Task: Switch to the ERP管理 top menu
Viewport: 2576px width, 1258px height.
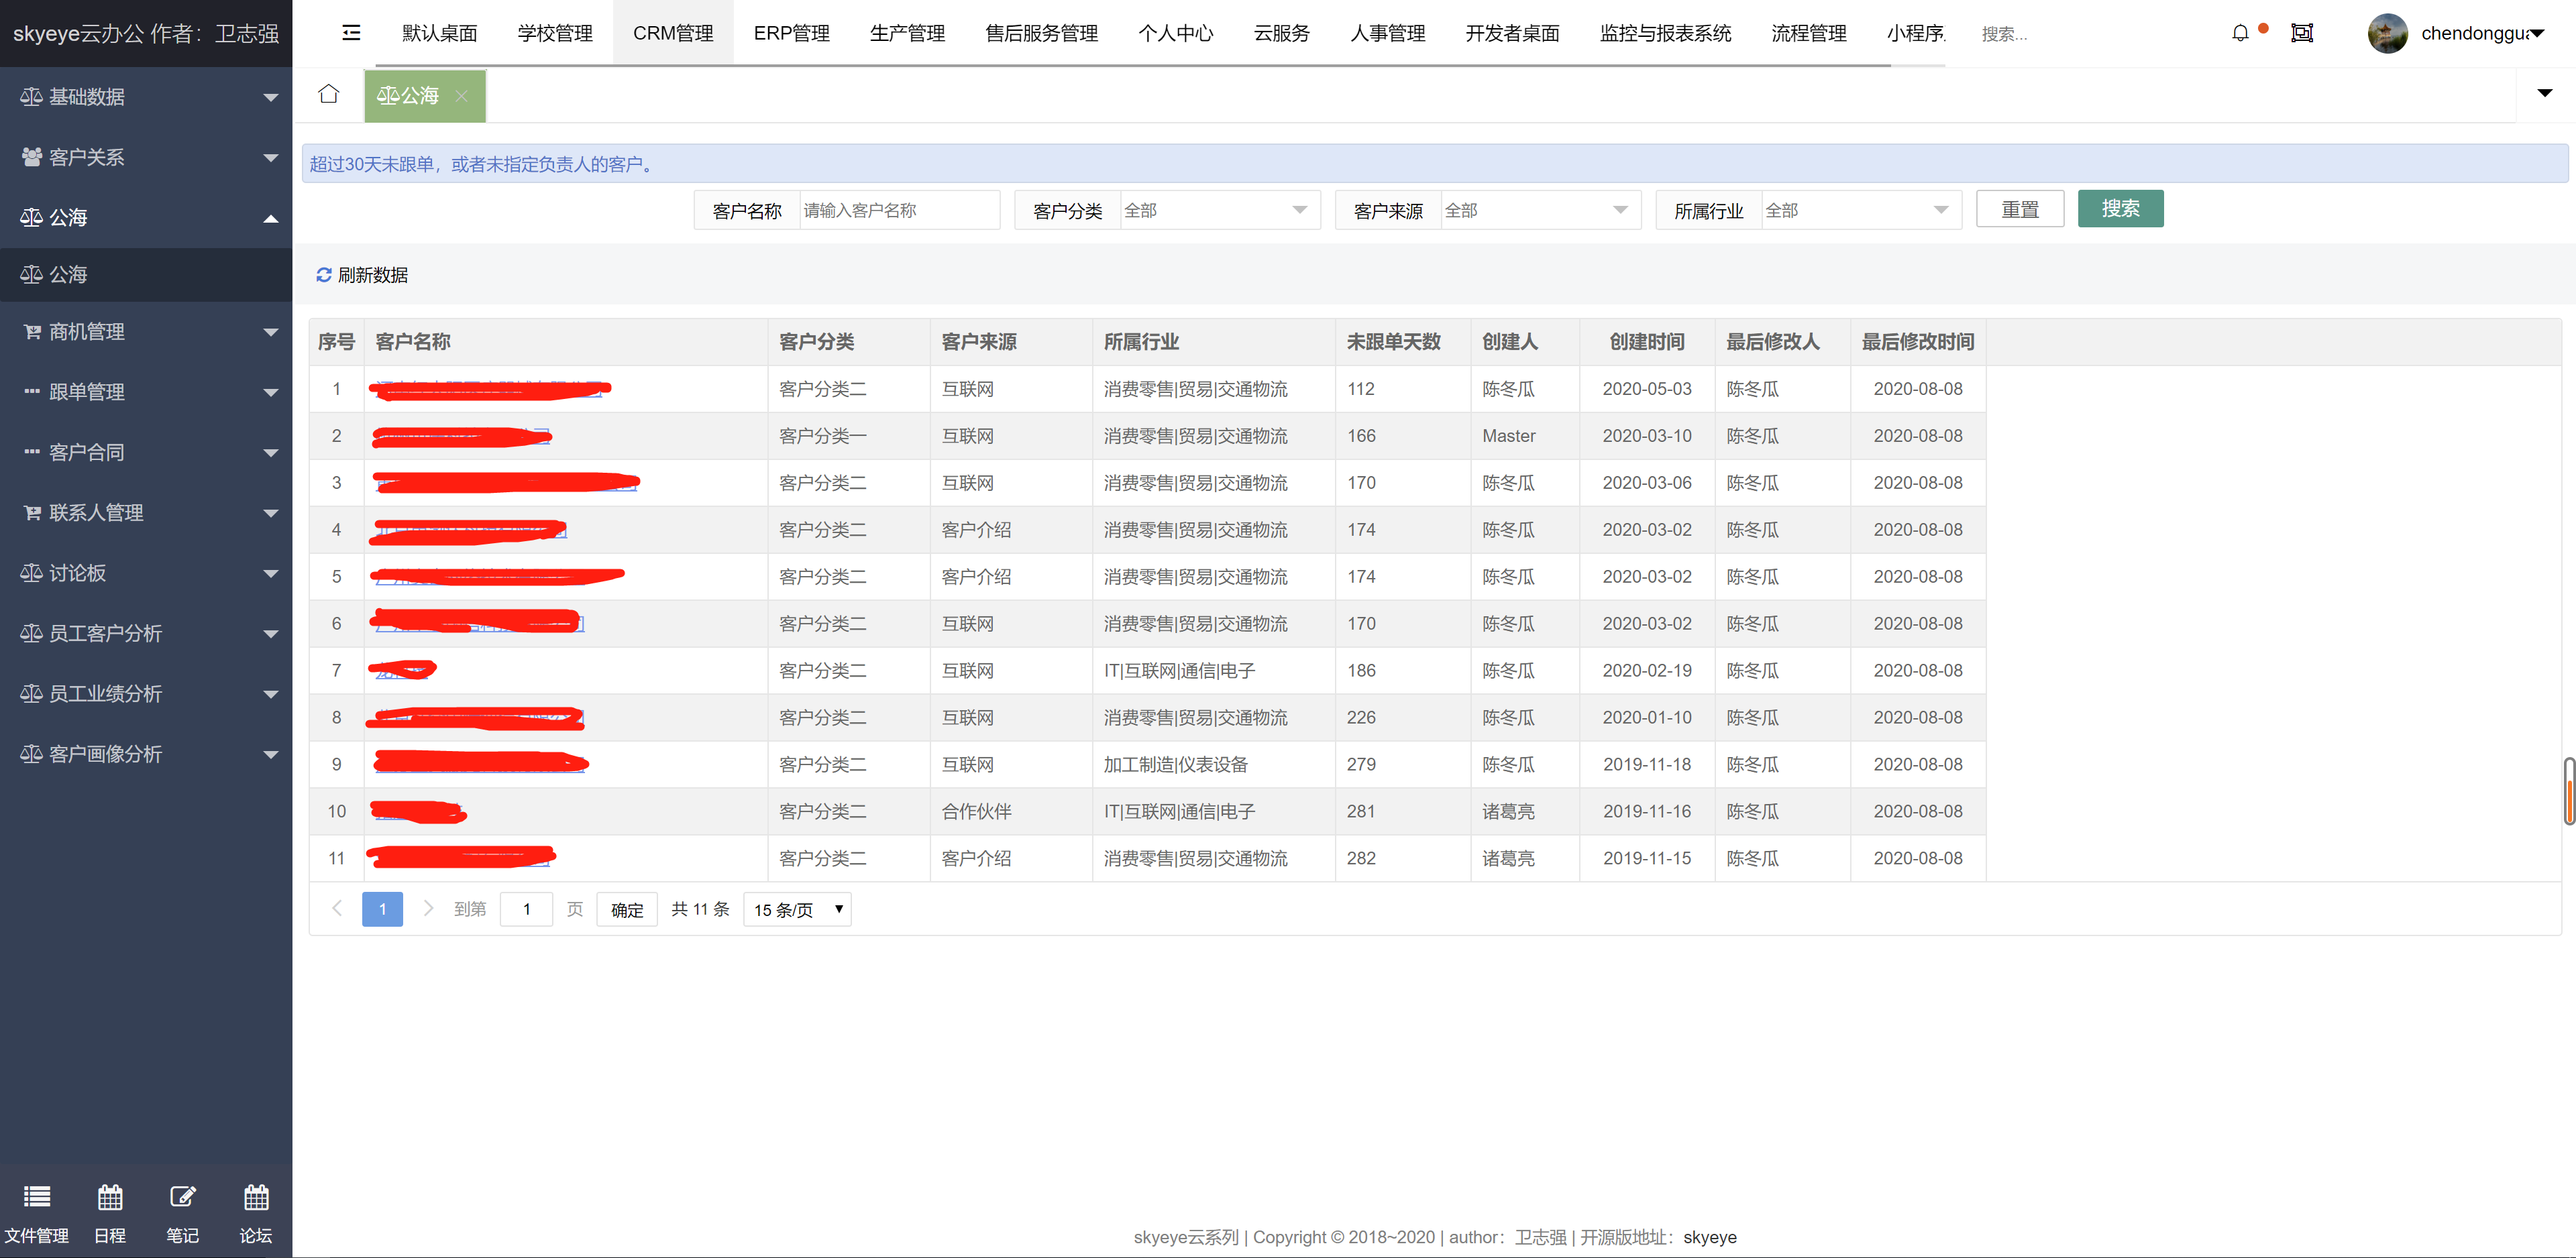Action: 791,33
